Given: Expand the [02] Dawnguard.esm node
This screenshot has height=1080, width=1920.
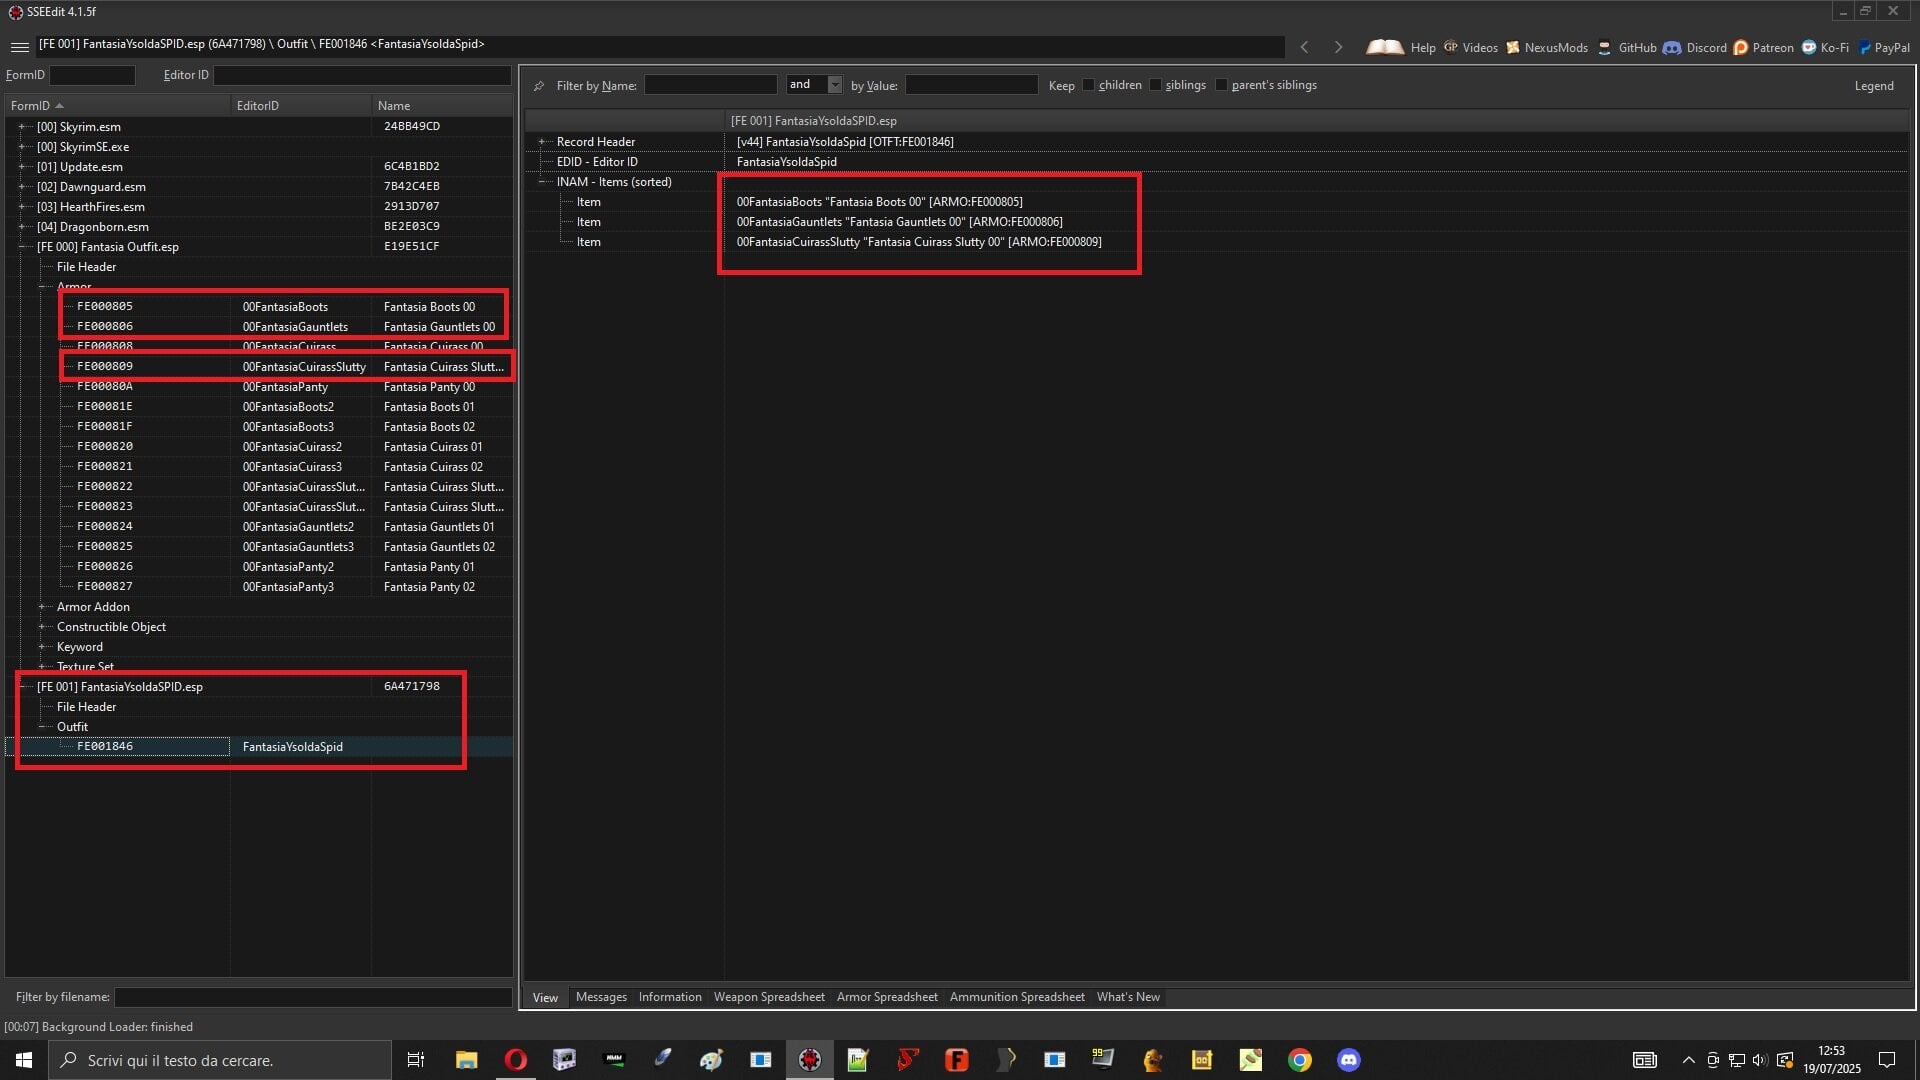Looking at the screenshot, I should (22, 187).
